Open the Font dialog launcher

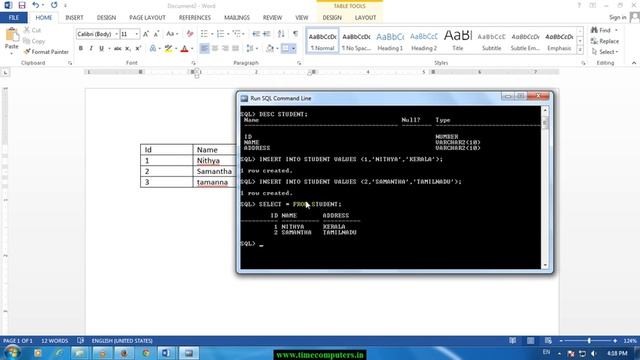(193, 63)
